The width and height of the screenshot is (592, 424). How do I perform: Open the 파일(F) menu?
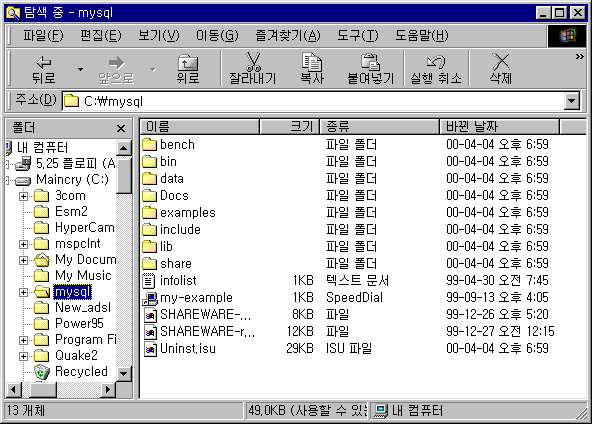click(x=43, y=35)
